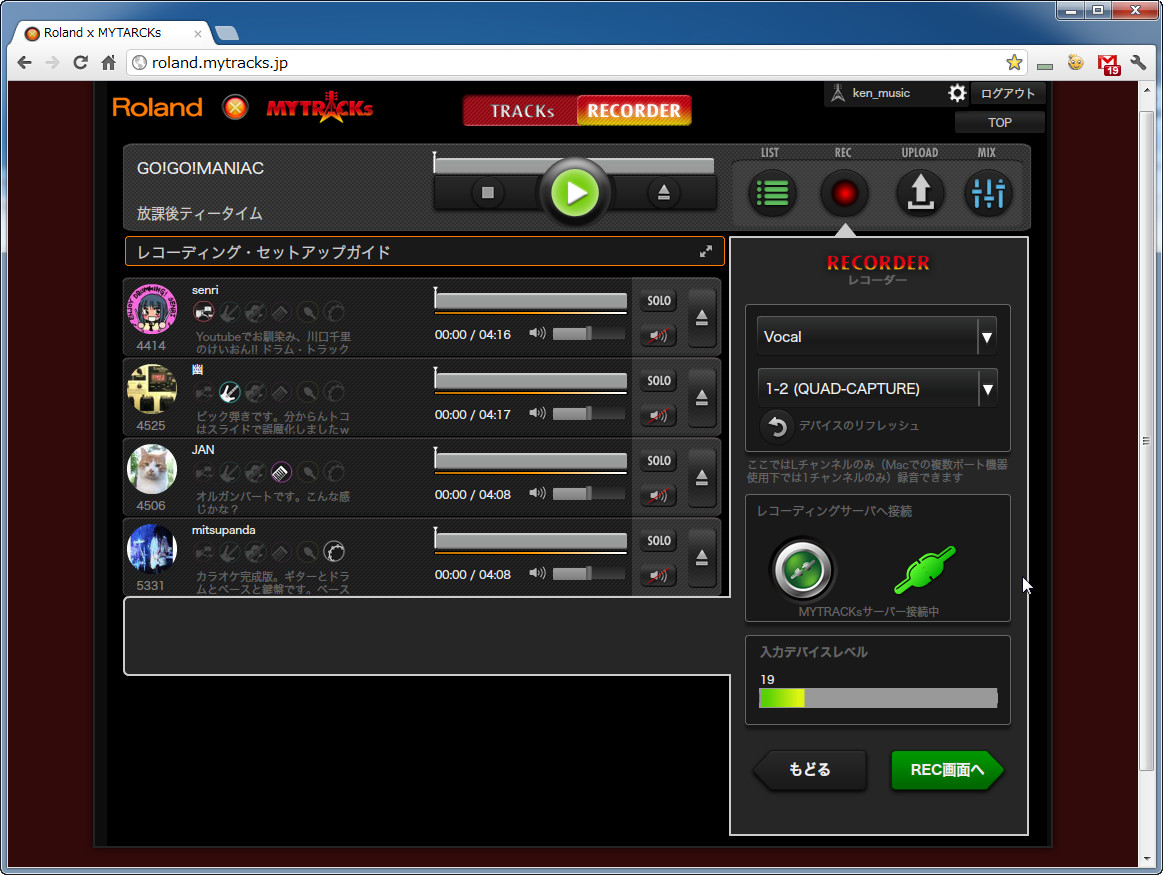
Task: Mute JAN's track
Action: click(659, 495)
